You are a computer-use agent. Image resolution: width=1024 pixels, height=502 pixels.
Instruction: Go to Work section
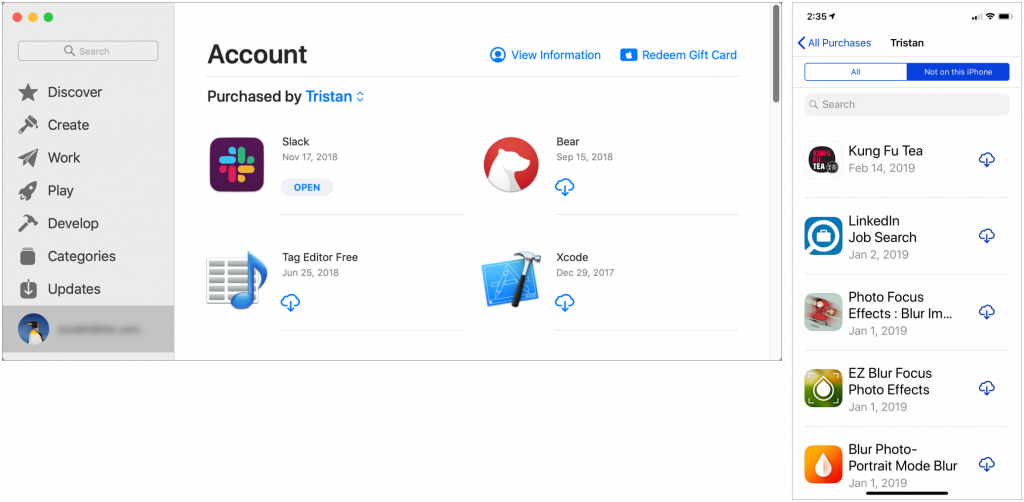64,158
